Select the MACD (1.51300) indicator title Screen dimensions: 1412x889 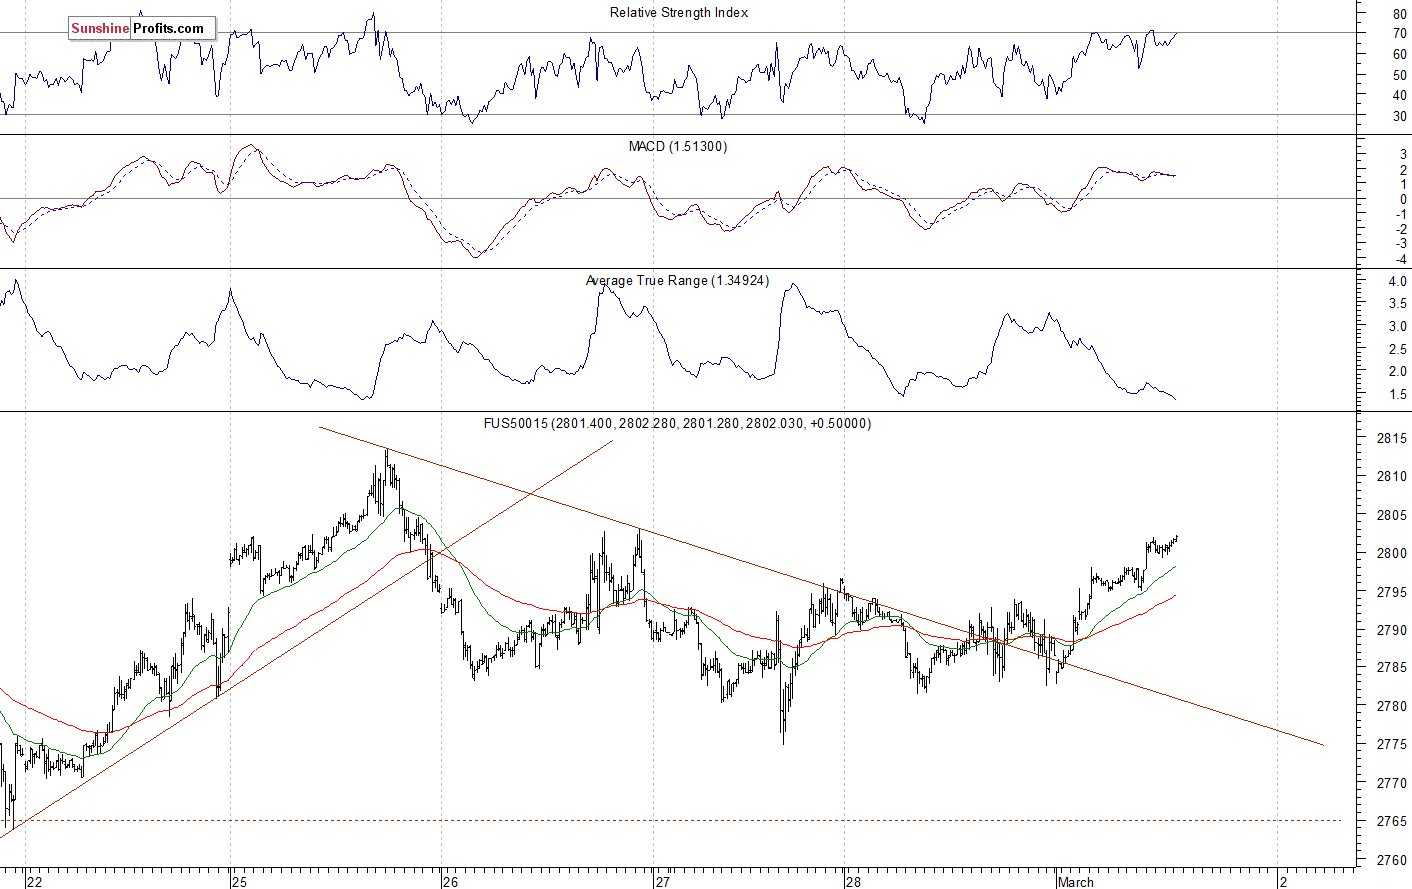678,147
